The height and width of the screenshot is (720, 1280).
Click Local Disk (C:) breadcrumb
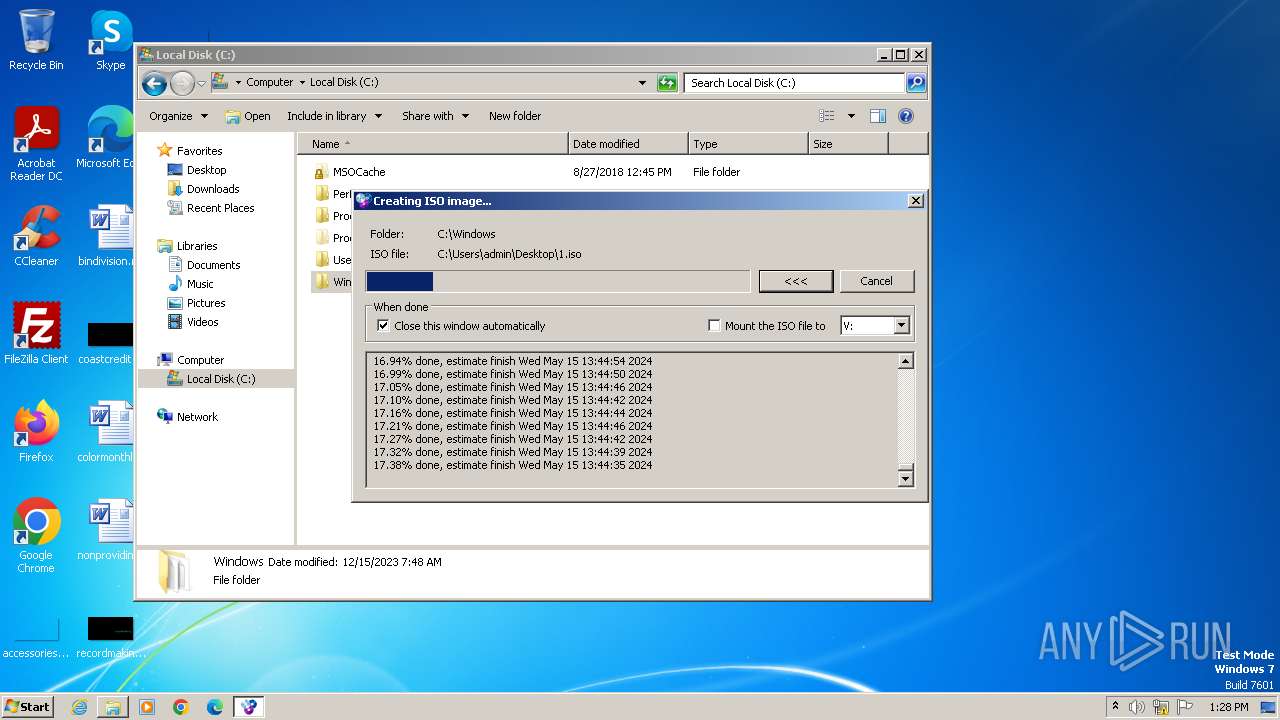344,83
